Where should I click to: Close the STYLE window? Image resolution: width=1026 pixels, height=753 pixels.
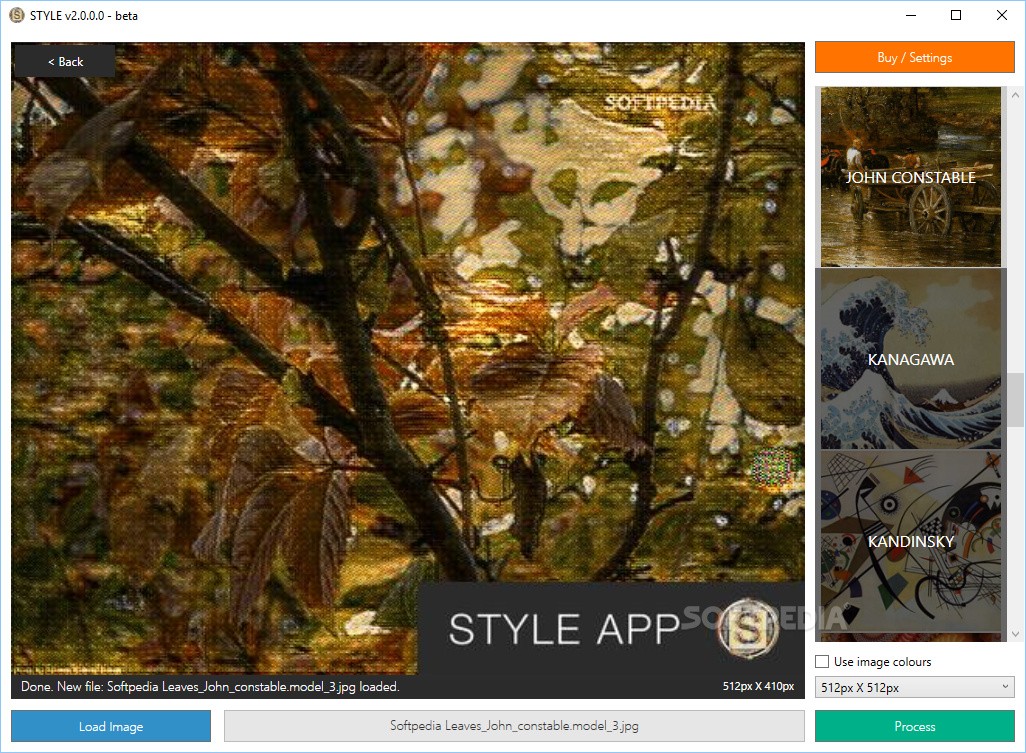(x=1001, y=15)
